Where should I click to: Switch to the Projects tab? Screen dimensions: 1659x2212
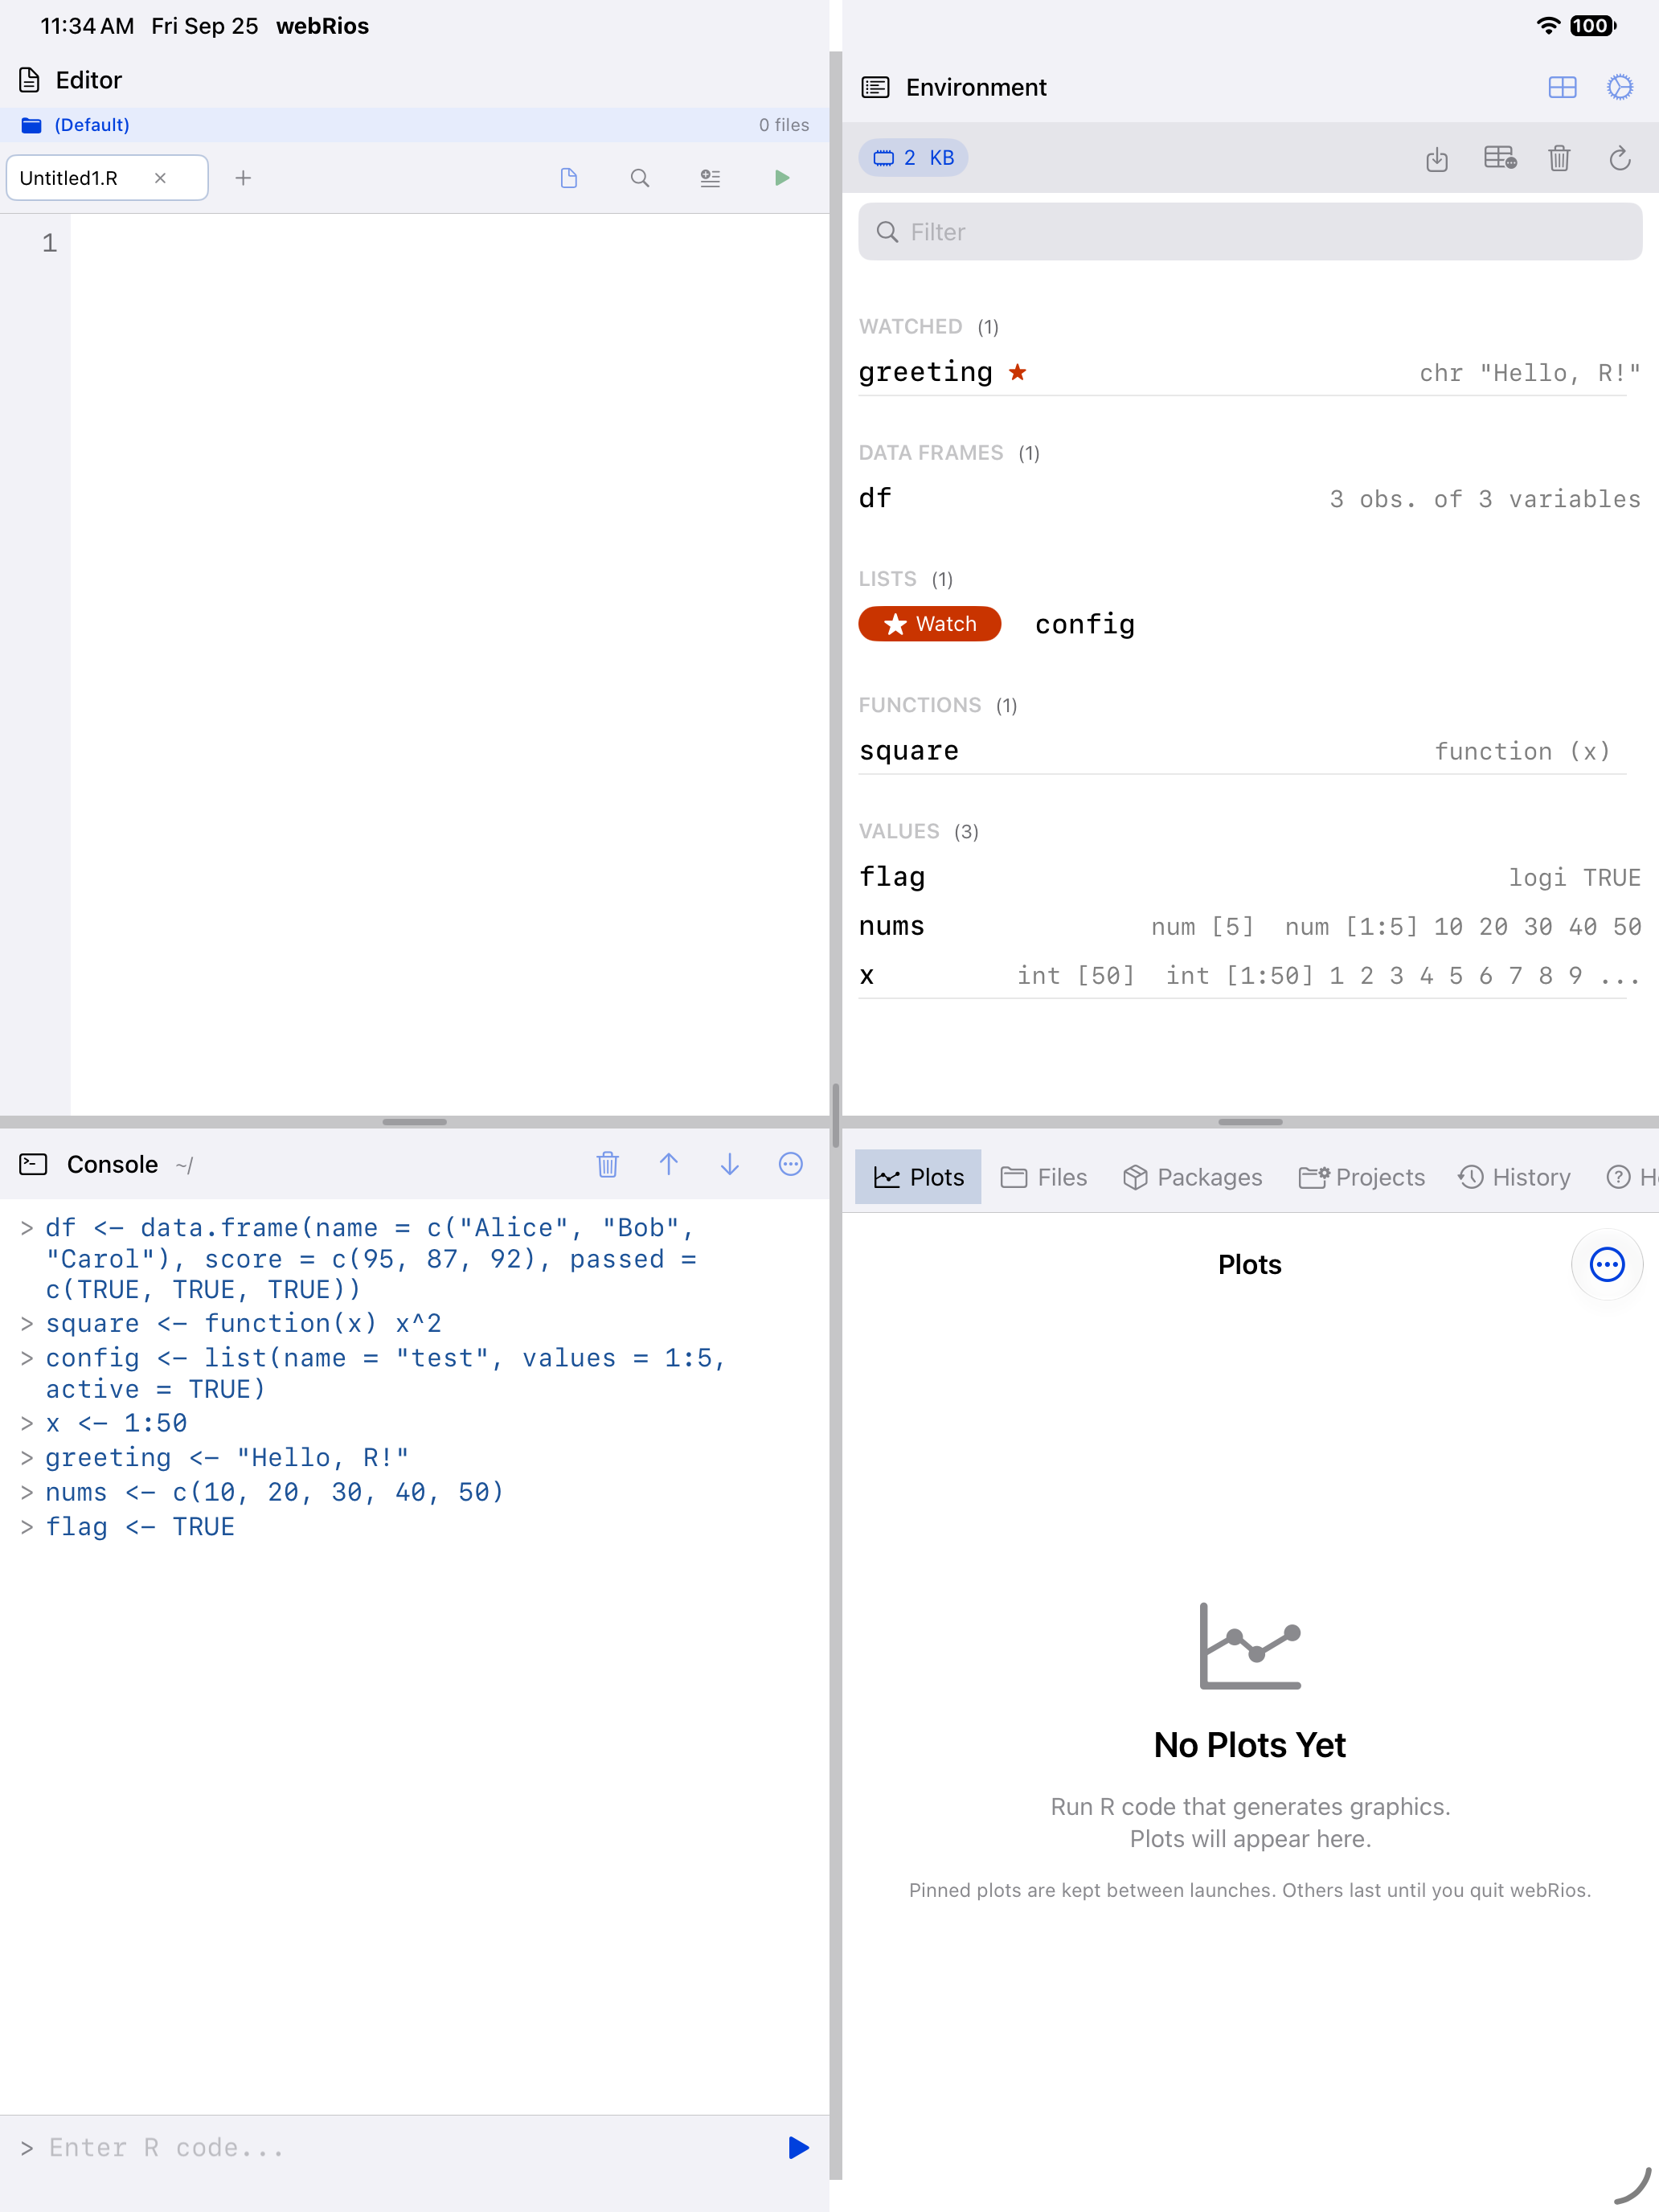[1362, 1177]
